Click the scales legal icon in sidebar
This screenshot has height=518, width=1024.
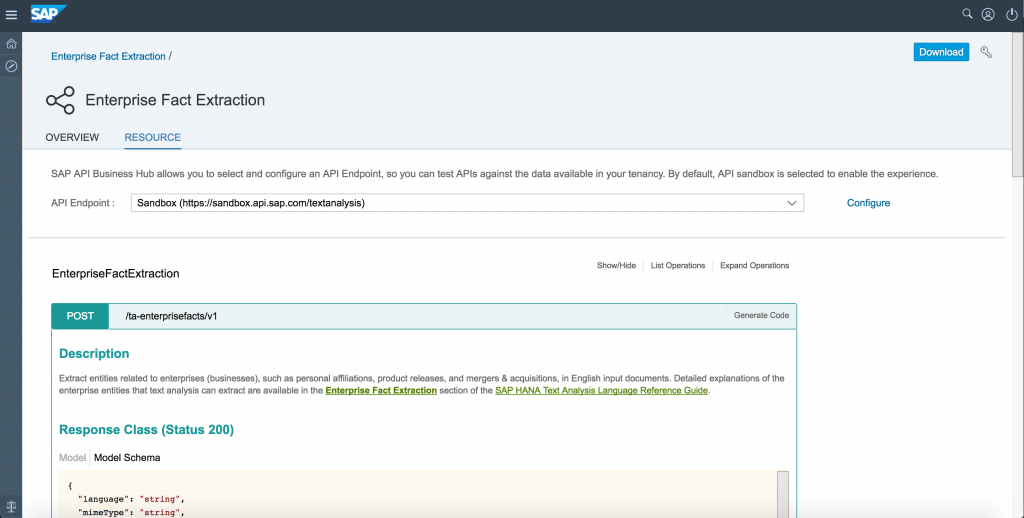click(11, 506)
